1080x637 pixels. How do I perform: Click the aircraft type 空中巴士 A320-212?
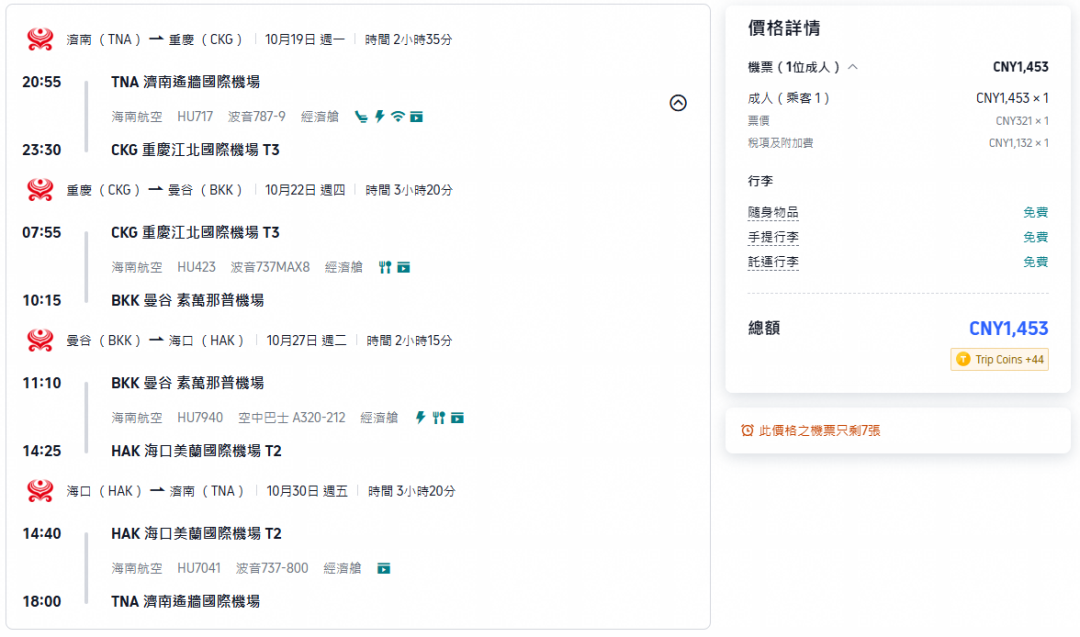[x=292, y=417]
